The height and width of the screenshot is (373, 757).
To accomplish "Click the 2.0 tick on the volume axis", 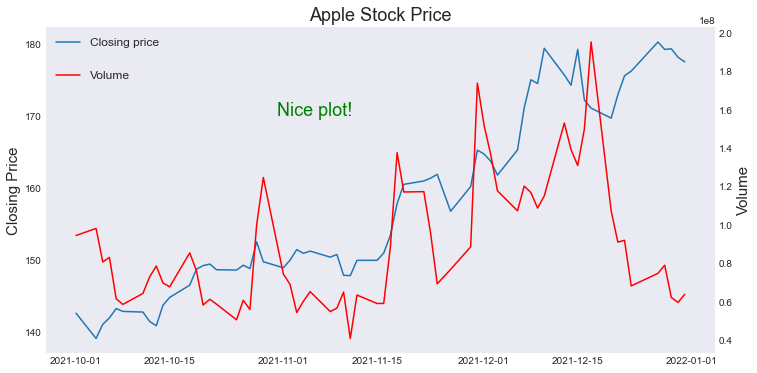I will pos(728,33).
